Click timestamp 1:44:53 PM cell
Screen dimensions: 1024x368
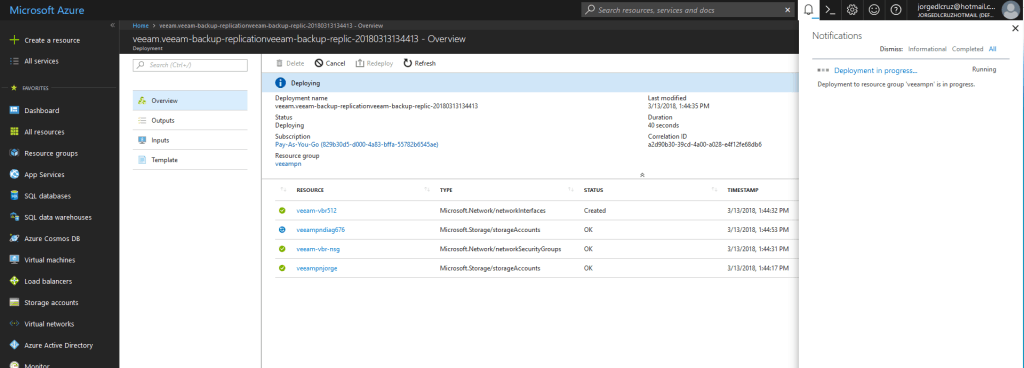[758, 230]
